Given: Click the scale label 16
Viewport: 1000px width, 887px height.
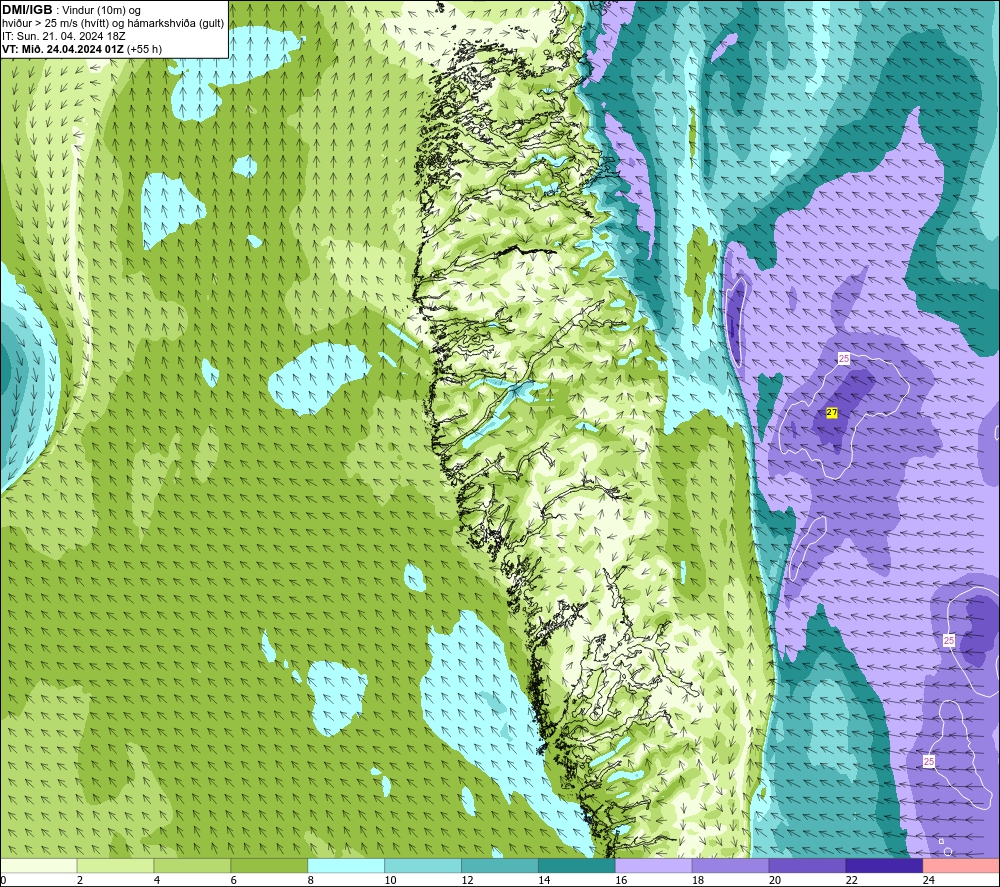Looking at the screenshot, I should coord(621,880).
